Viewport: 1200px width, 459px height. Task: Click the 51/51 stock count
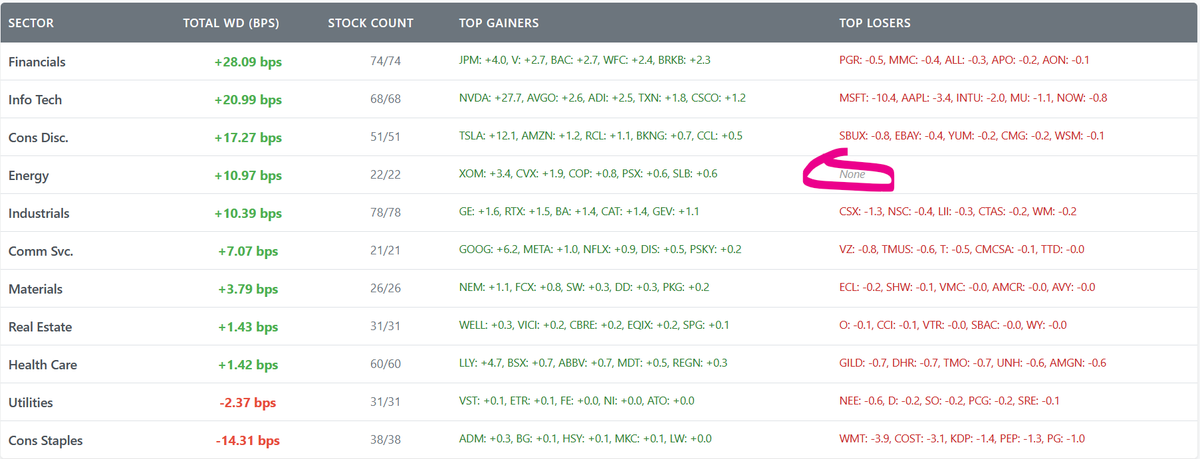point(385,137)
